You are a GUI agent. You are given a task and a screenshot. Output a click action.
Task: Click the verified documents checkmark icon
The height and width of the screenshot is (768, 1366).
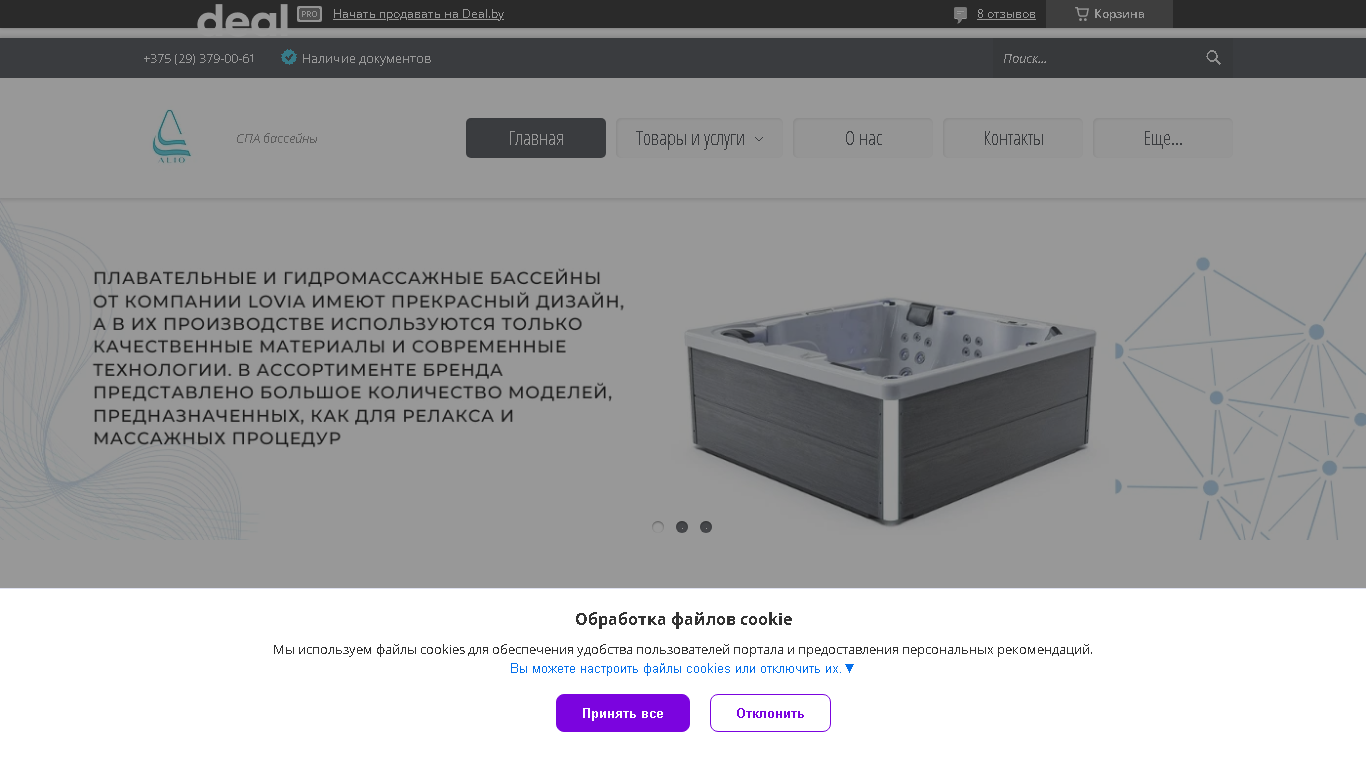289,57
